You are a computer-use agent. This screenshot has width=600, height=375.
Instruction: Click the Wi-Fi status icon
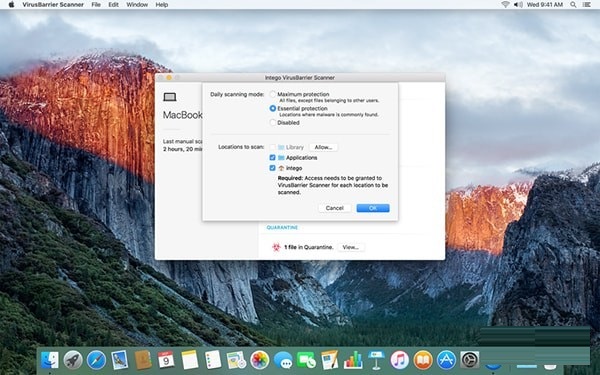tap(505, 5)
